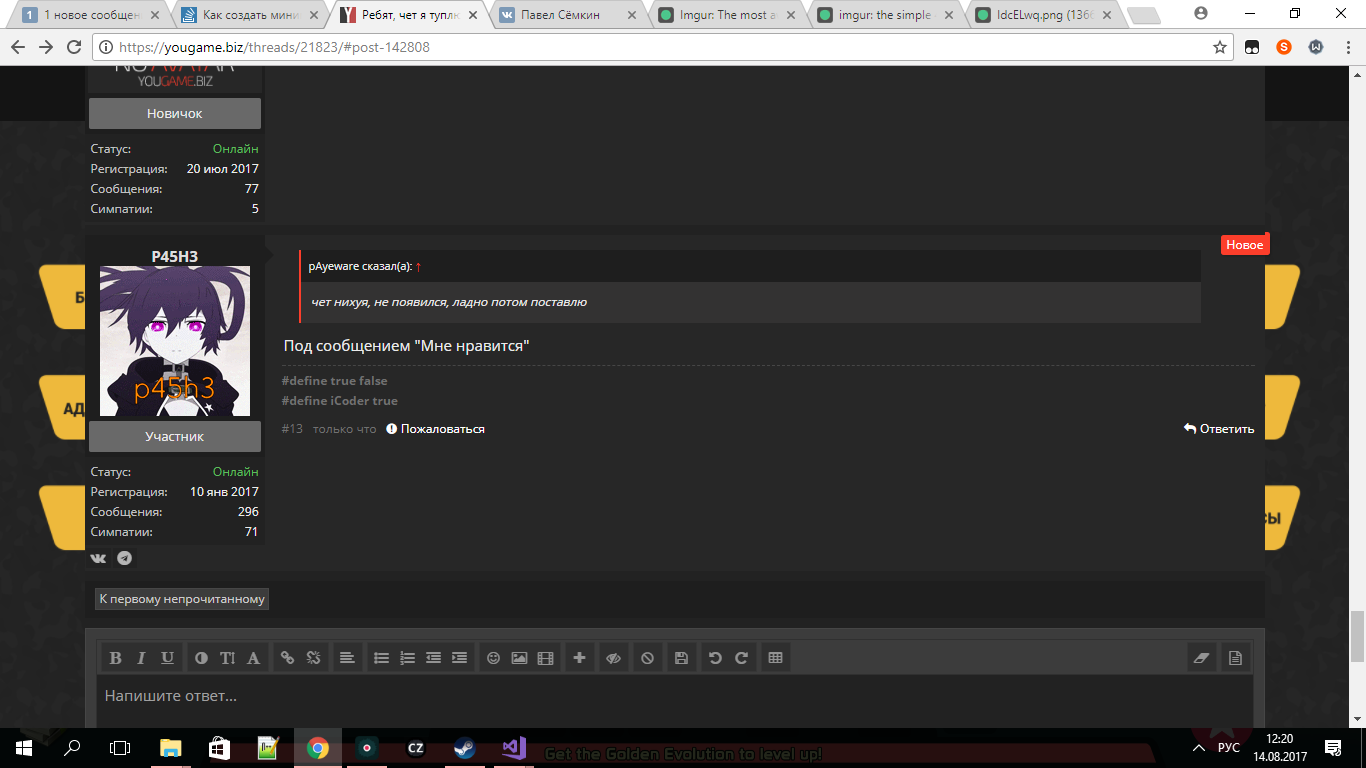This screenshot has width=1366, height=768.
Task: Open the font size menu
Action: (x=227, y=658)
